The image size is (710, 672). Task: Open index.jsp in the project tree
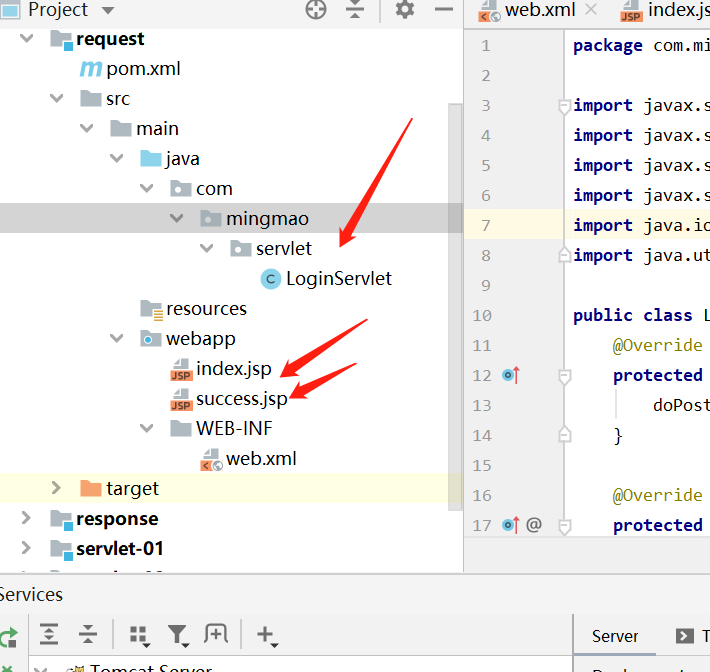tap(234, 369)
